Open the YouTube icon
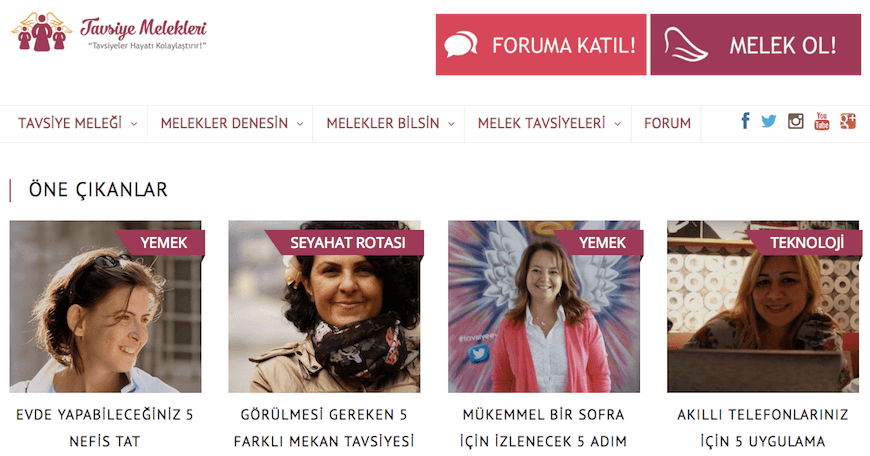 (822, 121)
